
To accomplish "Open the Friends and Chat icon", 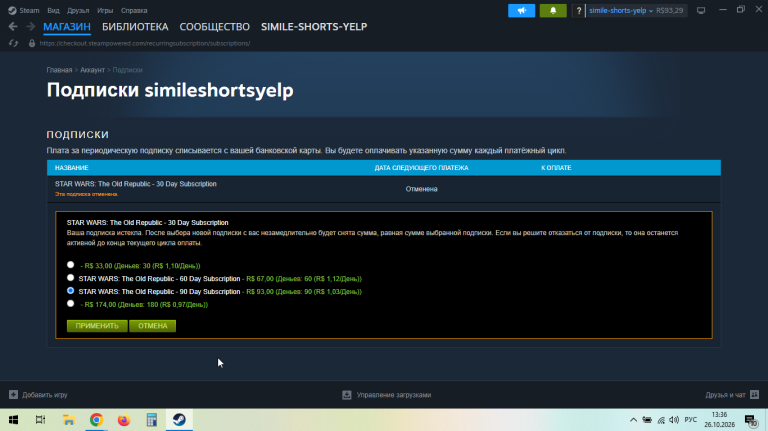I will 754,395.
